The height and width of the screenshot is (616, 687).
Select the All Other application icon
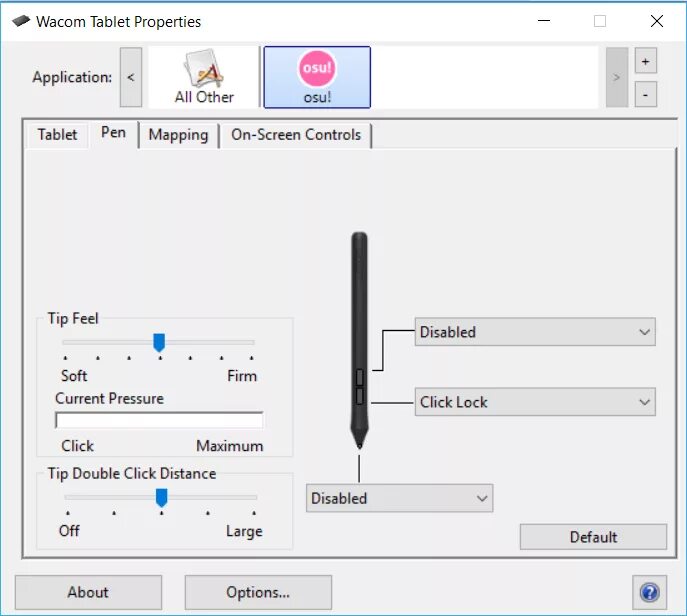(204, 77)
